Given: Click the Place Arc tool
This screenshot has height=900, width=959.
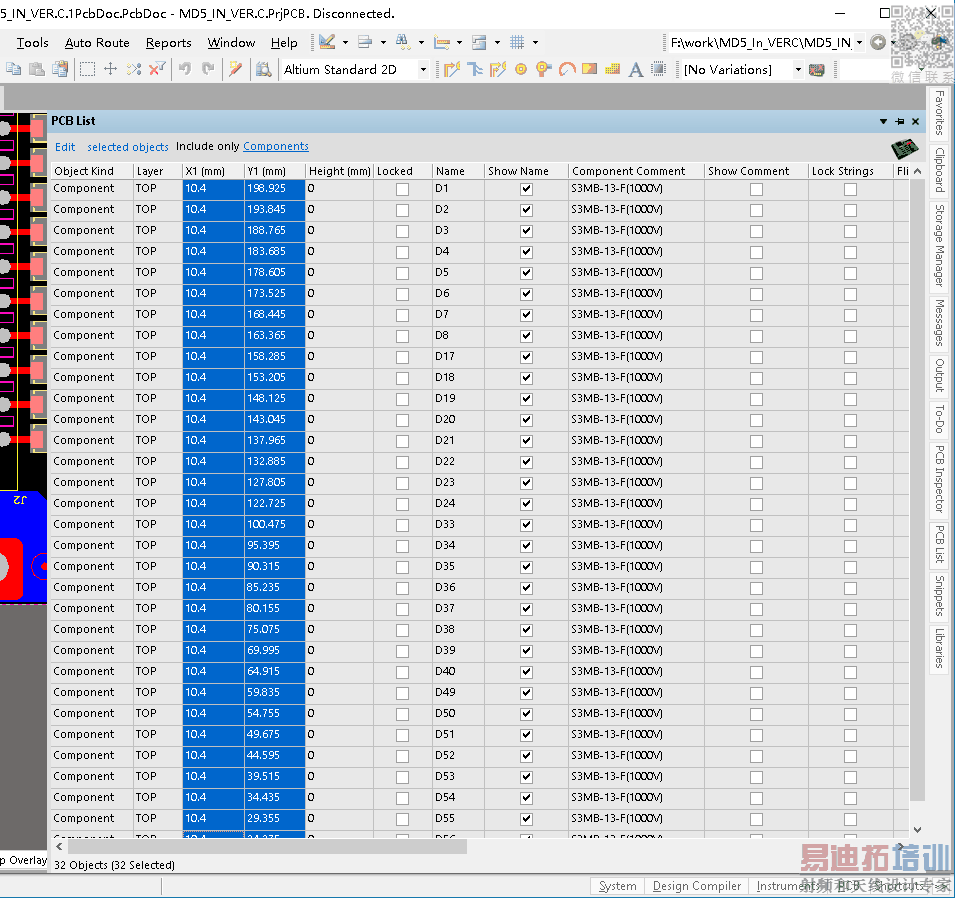Looking at the screenshot, I should tap(566, 70).
